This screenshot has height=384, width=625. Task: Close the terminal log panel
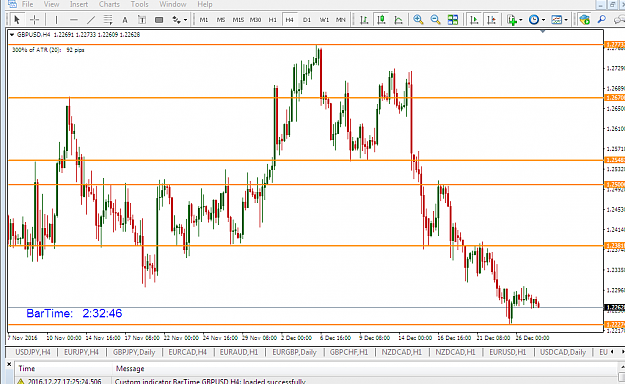pyautogui.click(x=9, y=364)
